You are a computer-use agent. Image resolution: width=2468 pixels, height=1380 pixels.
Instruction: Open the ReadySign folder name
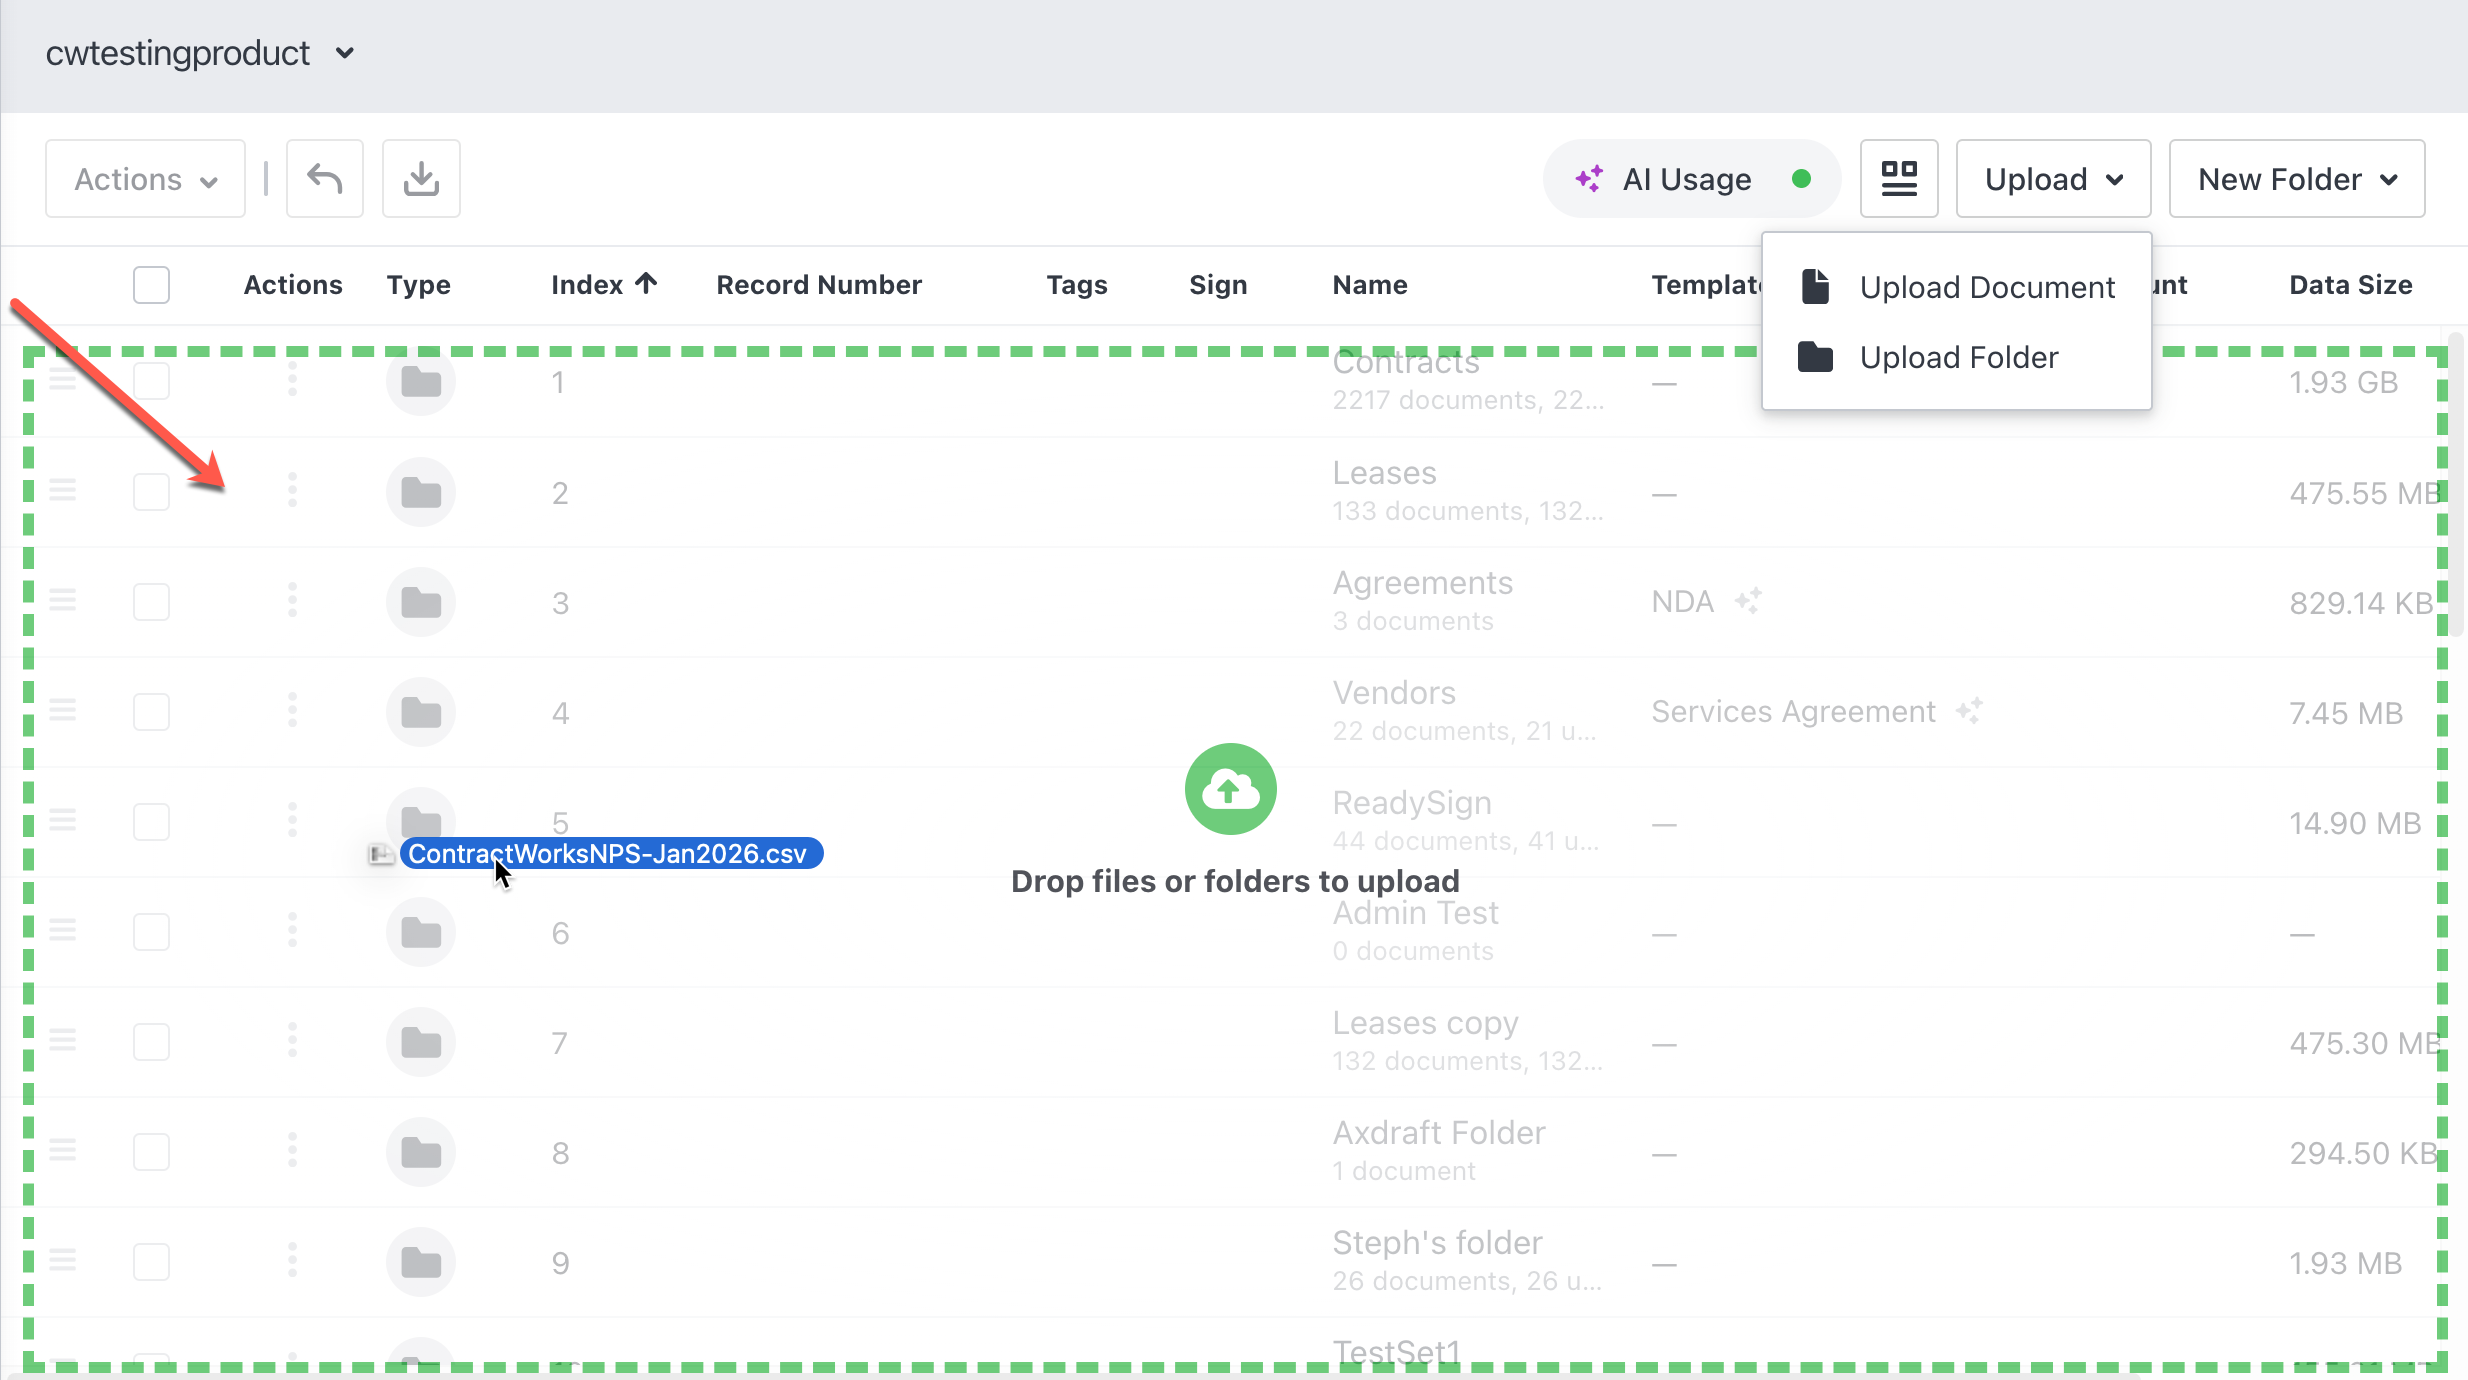[1412, 802]
